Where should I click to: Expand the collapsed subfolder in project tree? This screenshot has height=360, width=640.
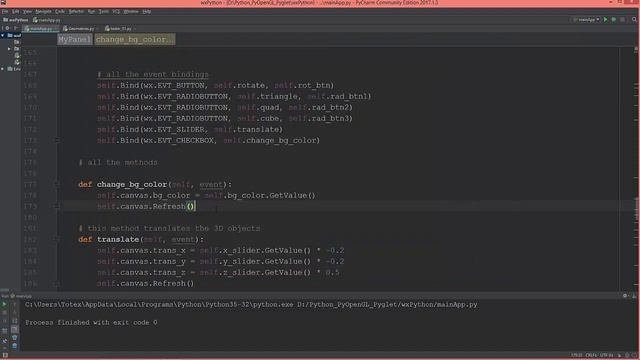click(x=9, y=49)
